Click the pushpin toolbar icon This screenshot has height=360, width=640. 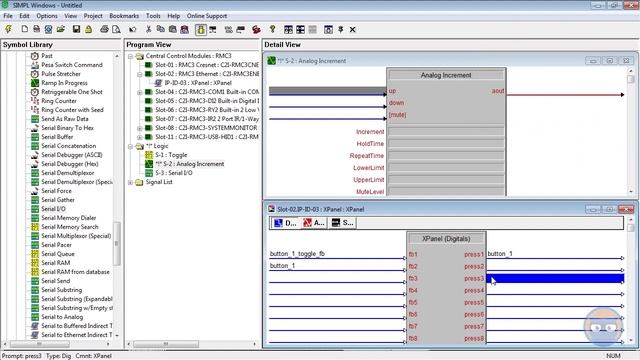(340, 29)
